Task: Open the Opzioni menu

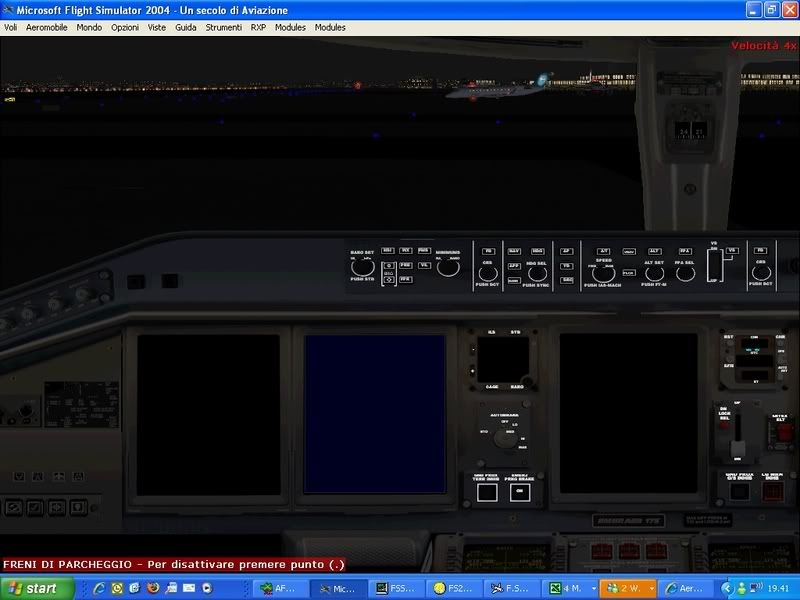Action: coord(125,28)
